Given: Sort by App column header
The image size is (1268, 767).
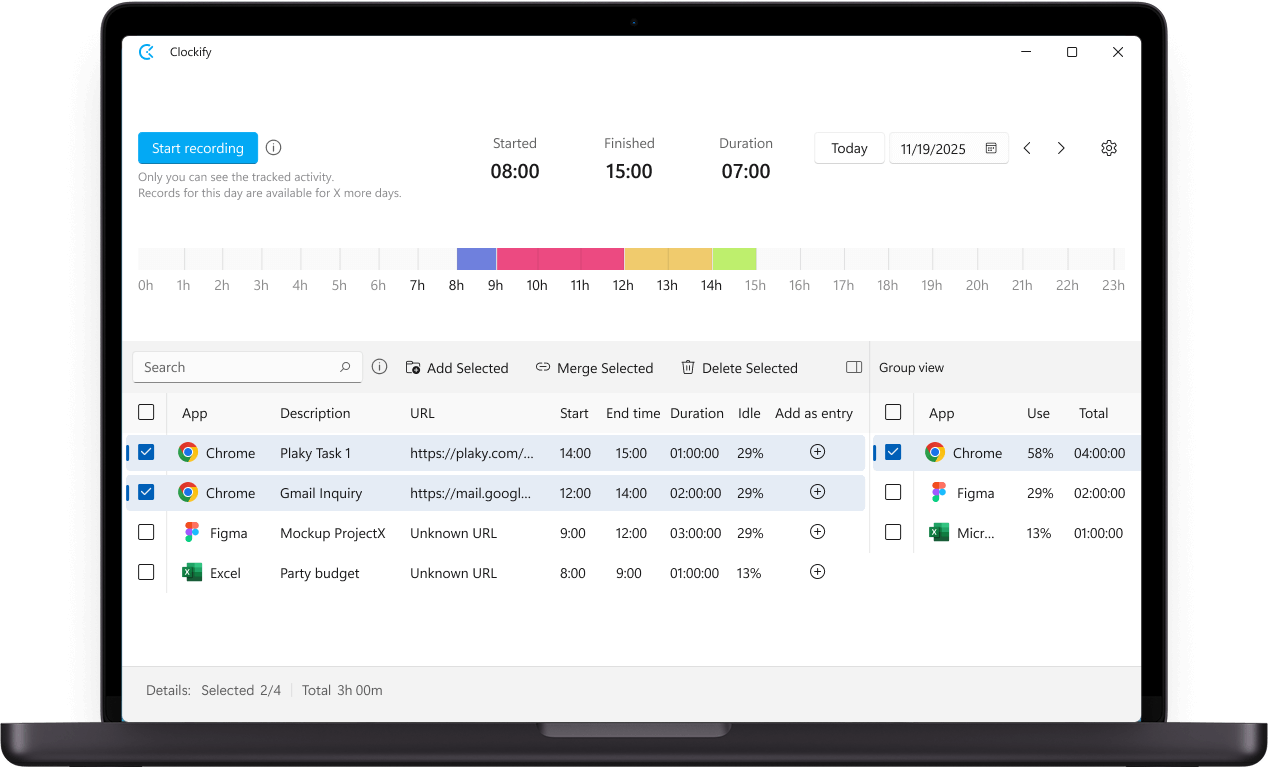Looking at the screenshot, I should [195, 413].
